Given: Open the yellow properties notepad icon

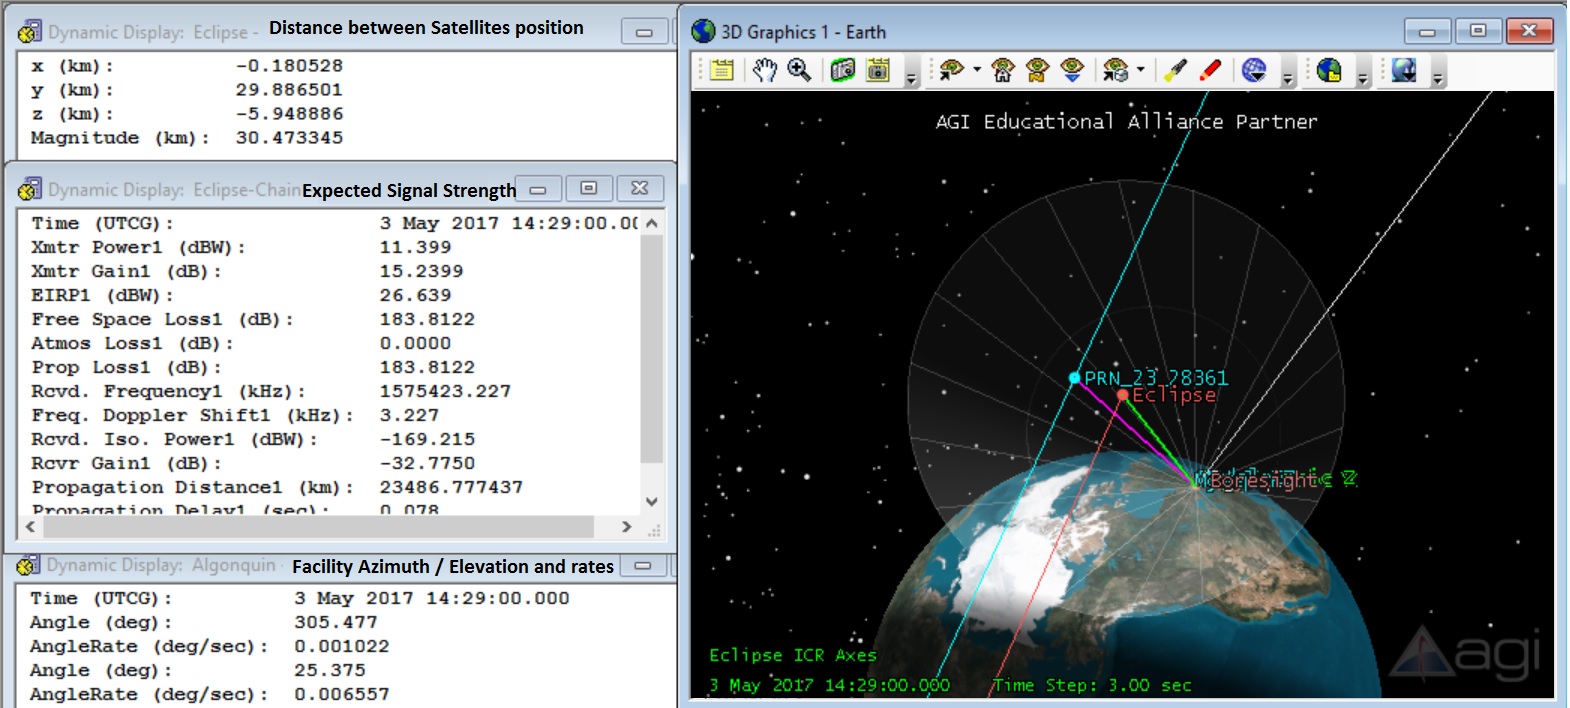Looking at the screenshot, I should 722,70.
